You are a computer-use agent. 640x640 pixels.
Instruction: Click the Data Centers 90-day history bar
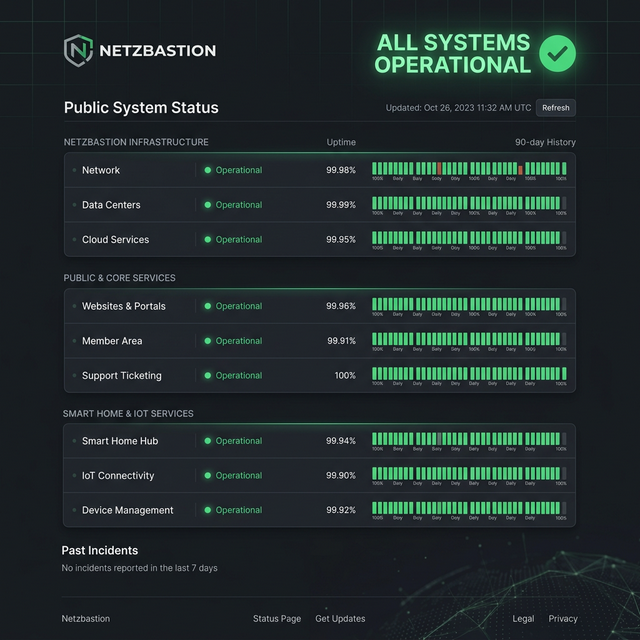click(x=469, y=203)
